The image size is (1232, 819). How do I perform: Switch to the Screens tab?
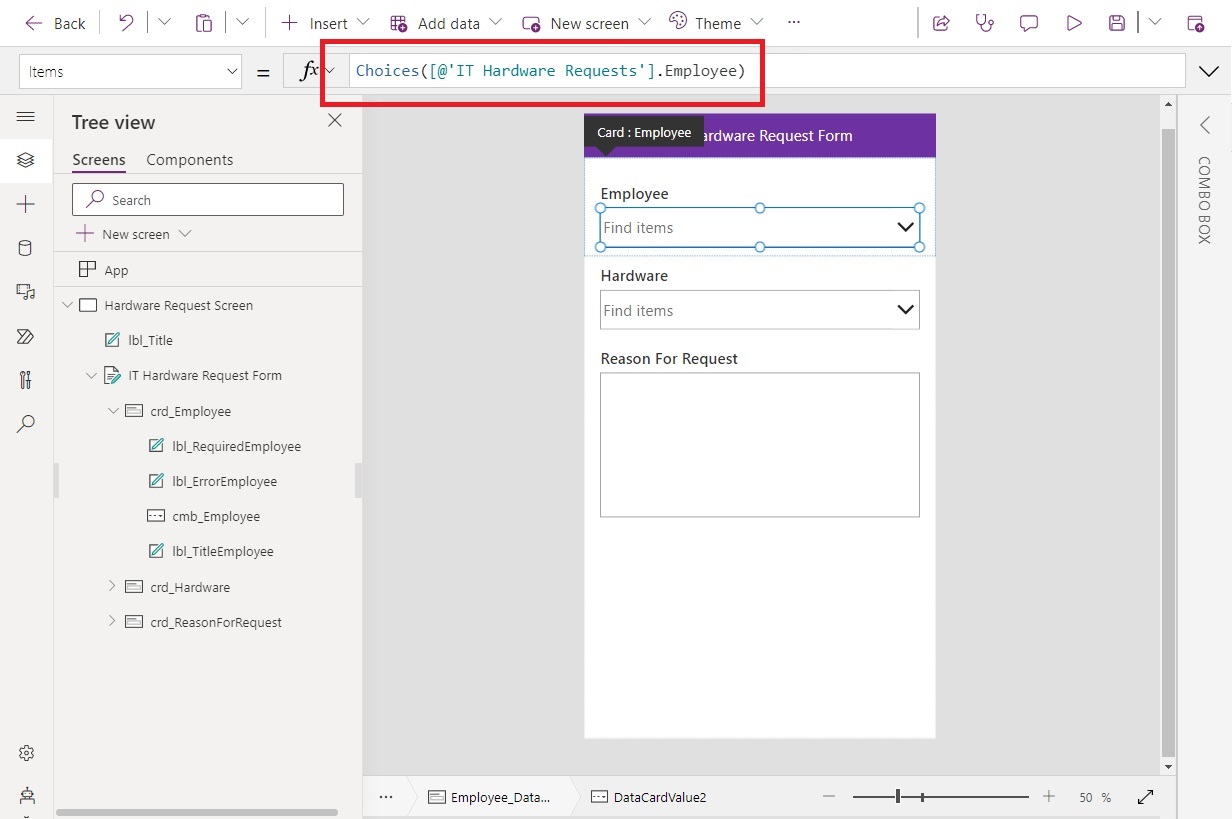[98, 159]
